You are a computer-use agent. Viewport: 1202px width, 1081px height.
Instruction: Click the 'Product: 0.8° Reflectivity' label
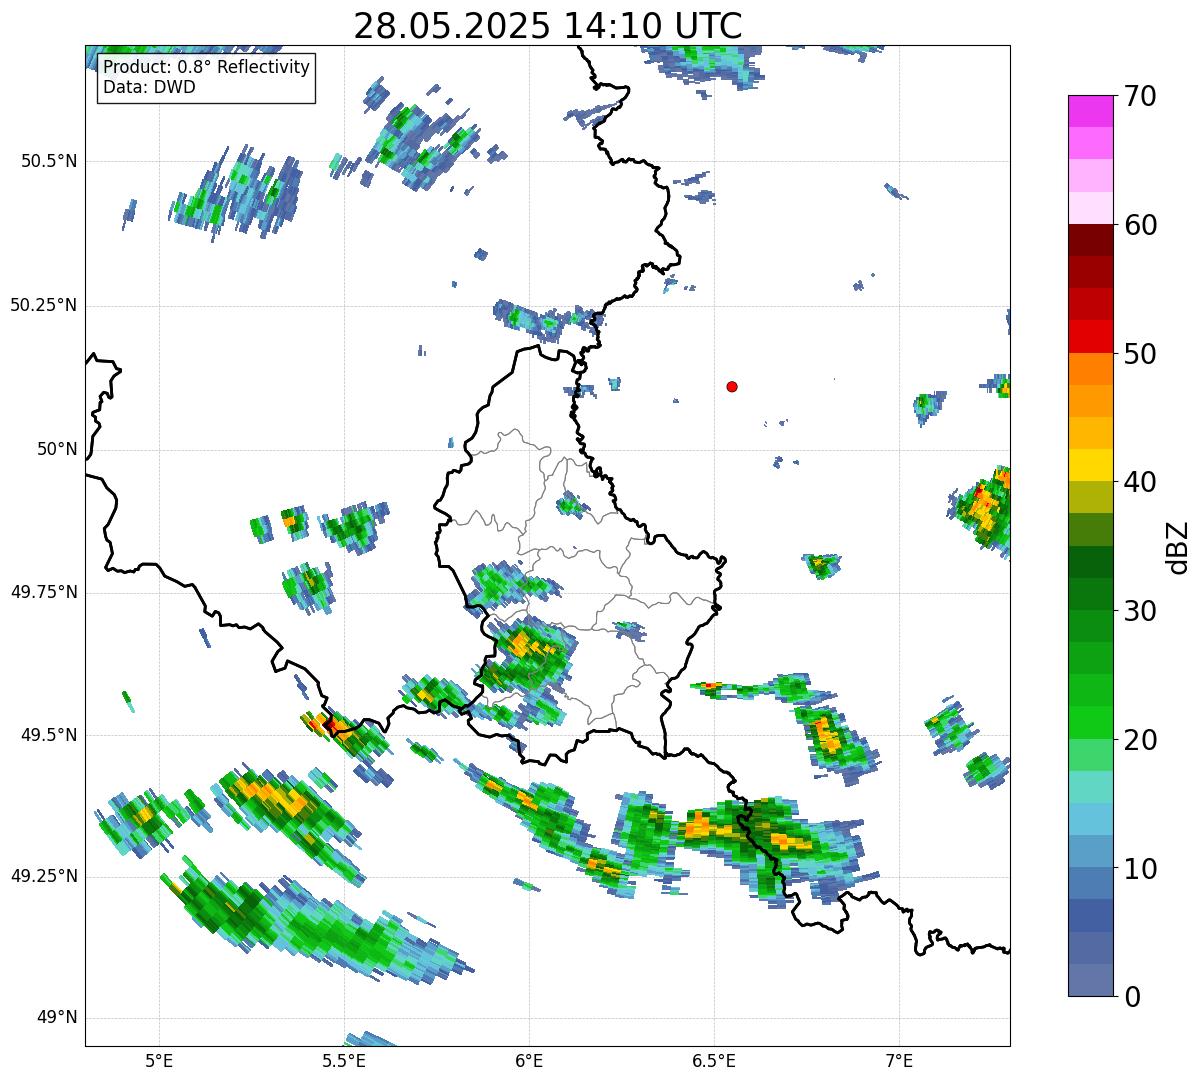207,67
